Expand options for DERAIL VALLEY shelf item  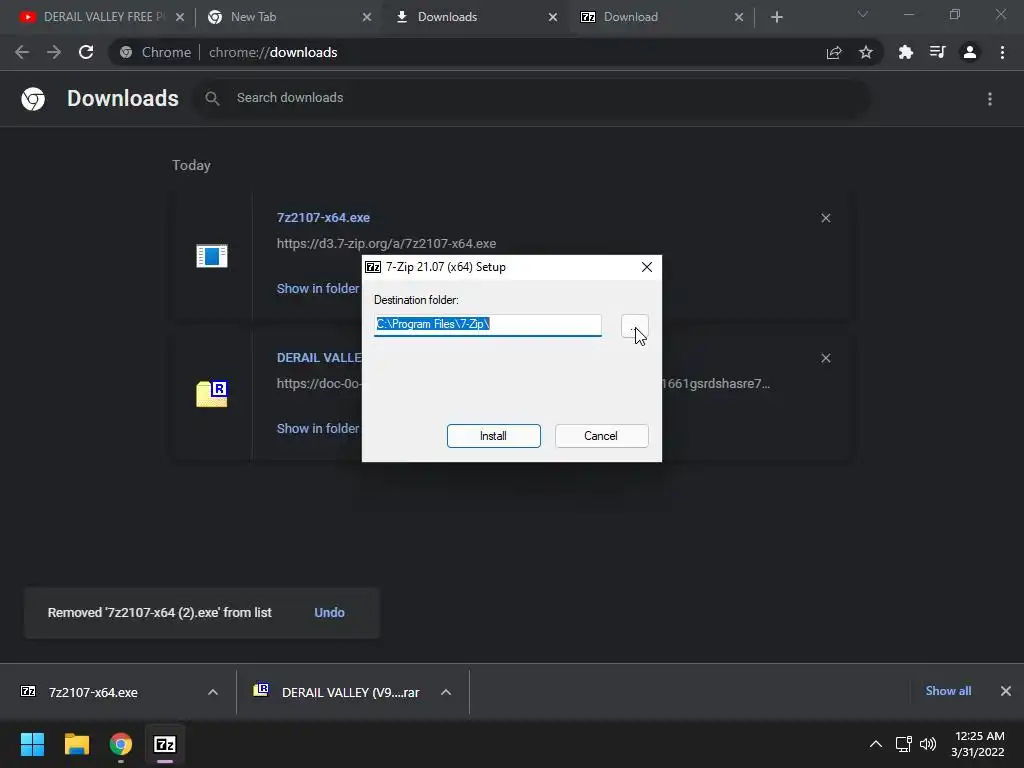[x=446, y=692]
